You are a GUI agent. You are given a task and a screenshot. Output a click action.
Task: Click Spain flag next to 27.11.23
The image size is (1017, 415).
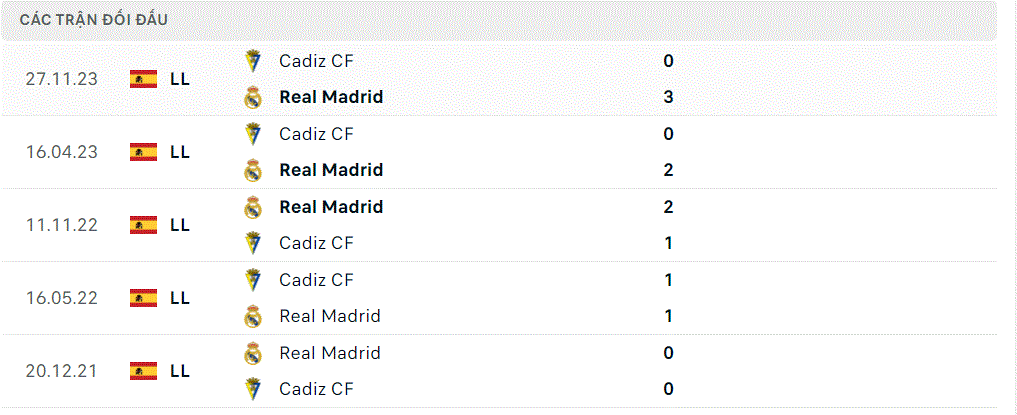[143, 78]
